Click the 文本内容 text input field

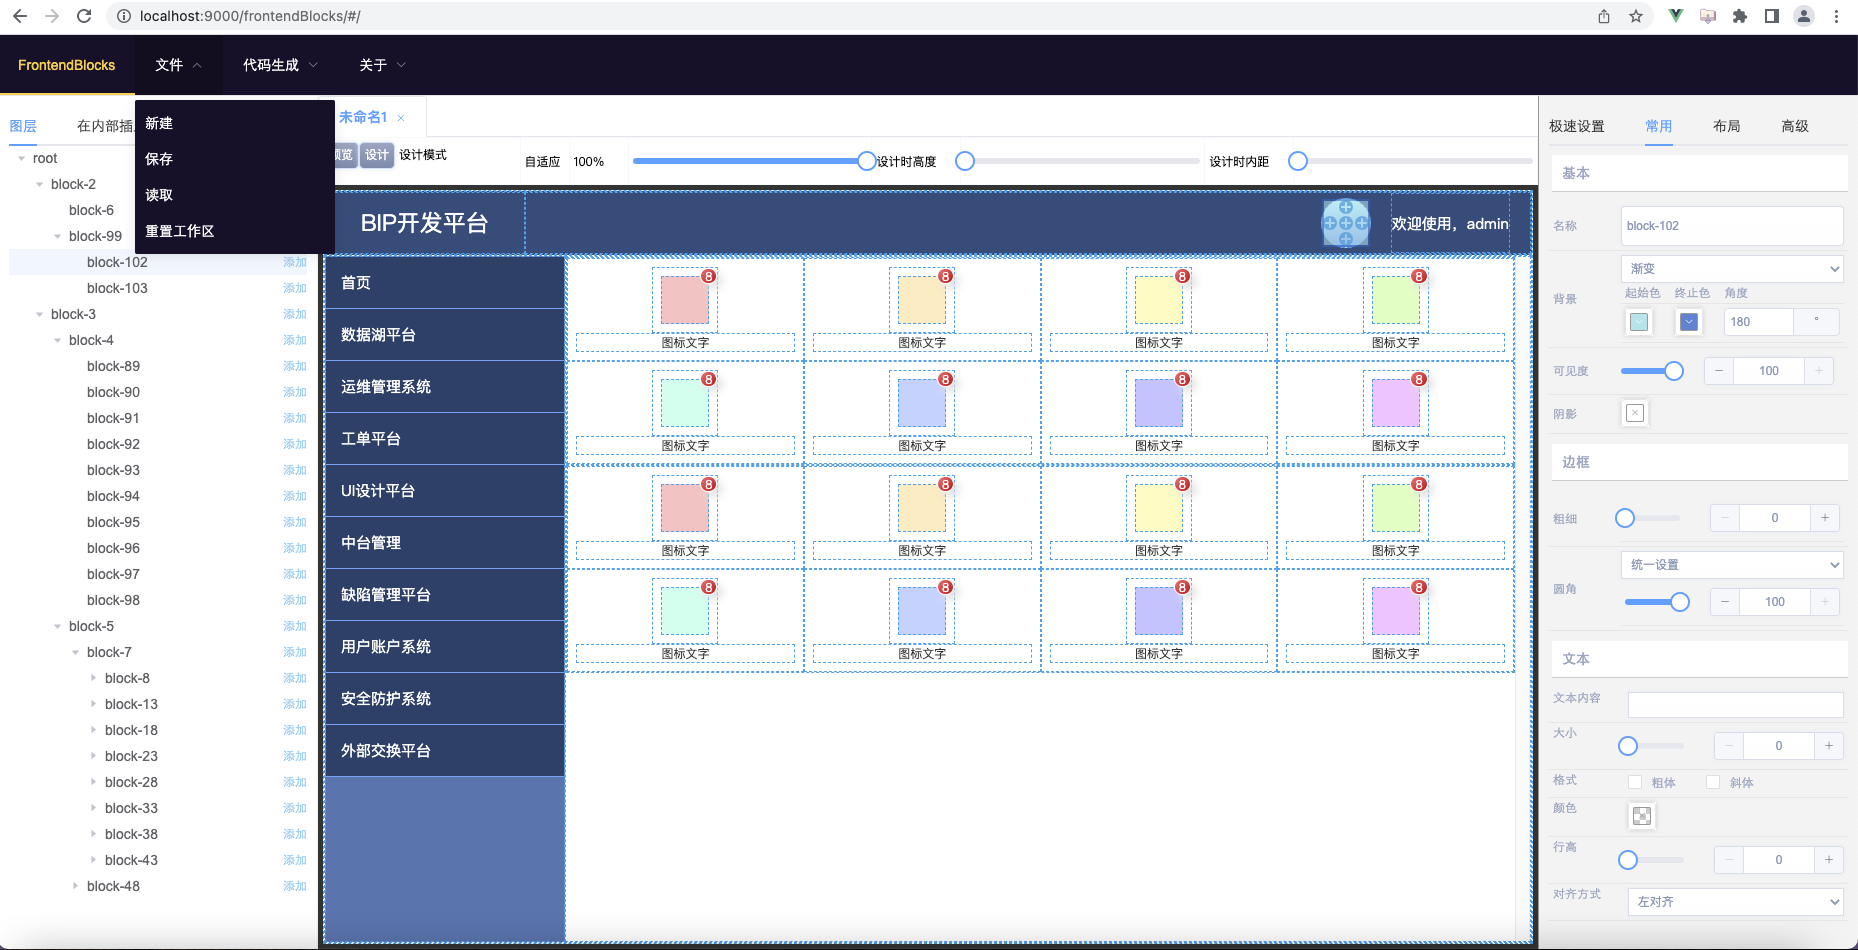(1736, 704)
